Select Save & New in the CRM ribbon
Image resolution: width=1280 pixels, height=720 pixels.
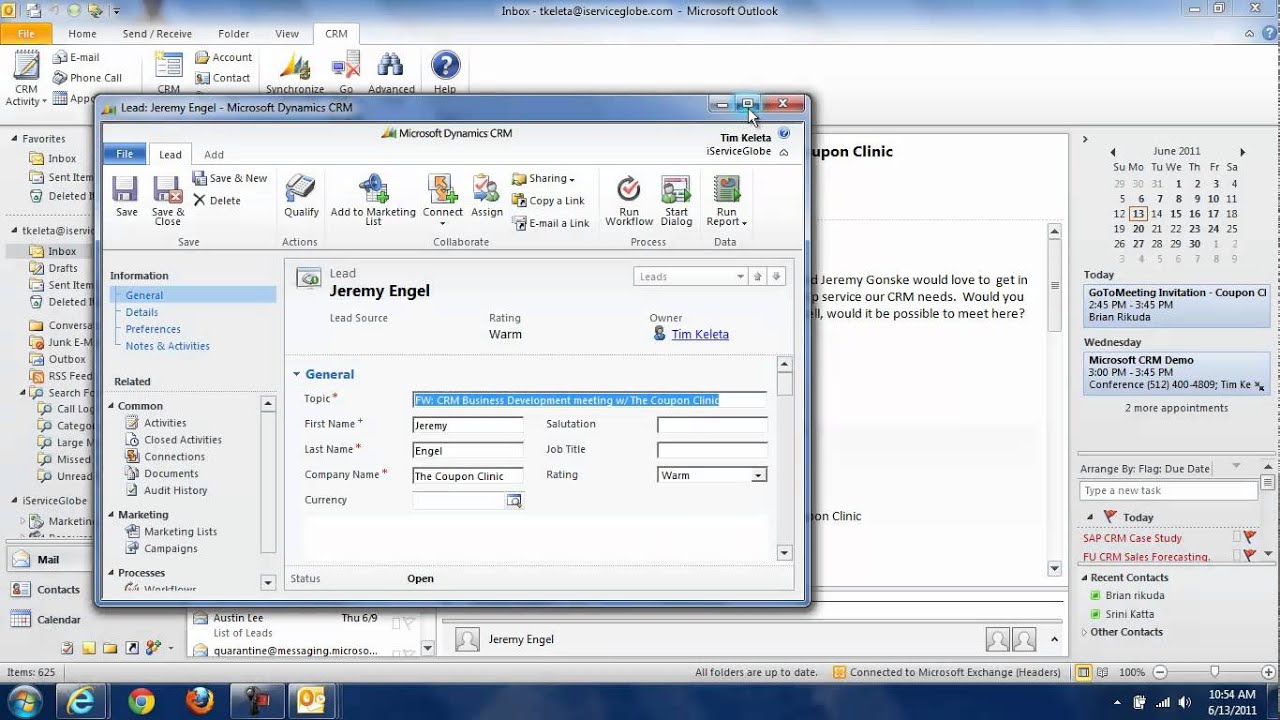tap(230, 178)
